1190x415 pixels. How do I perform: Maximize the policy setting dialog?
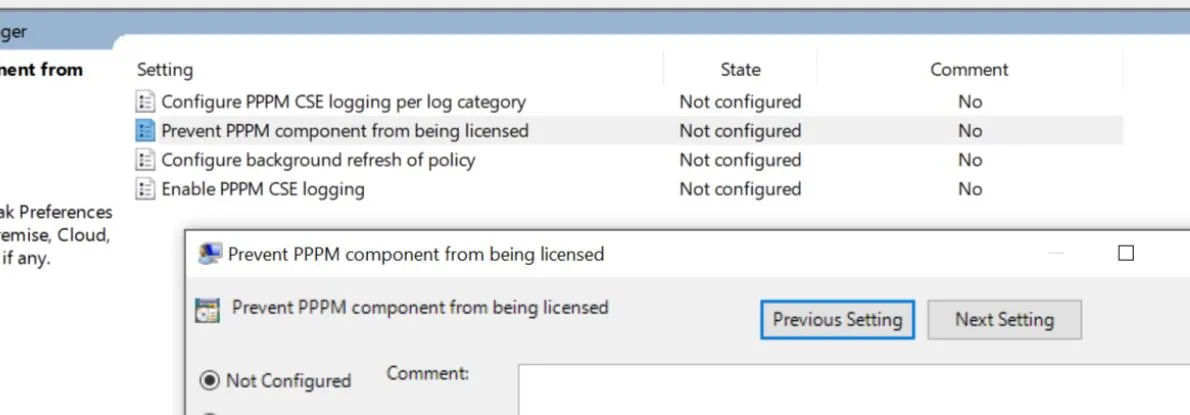coord(1126,254)
